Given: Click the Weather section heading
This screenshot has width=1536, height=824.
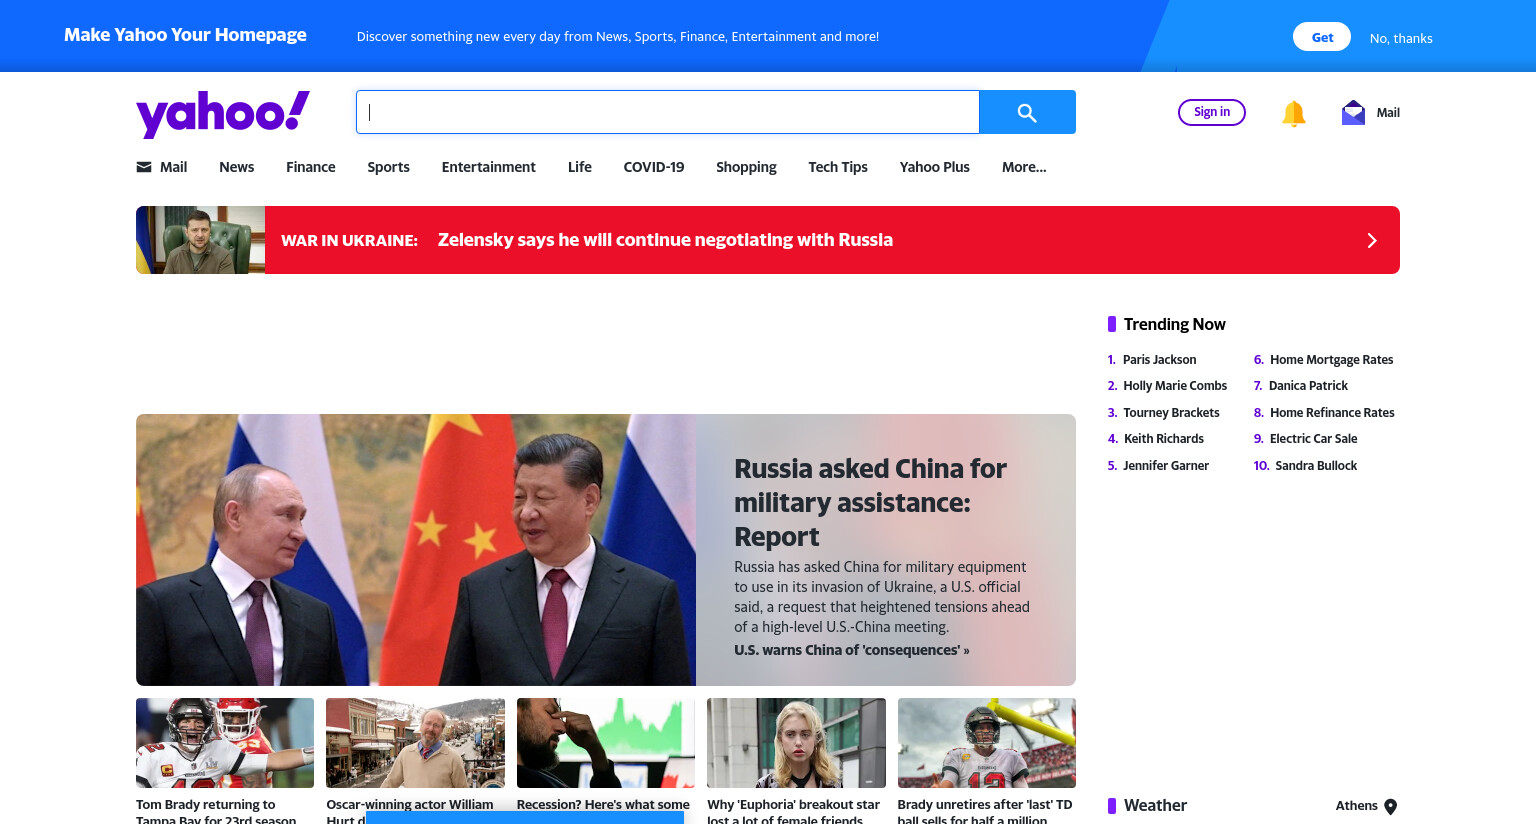Looking at the screenshot, I should click(1155, 806).
